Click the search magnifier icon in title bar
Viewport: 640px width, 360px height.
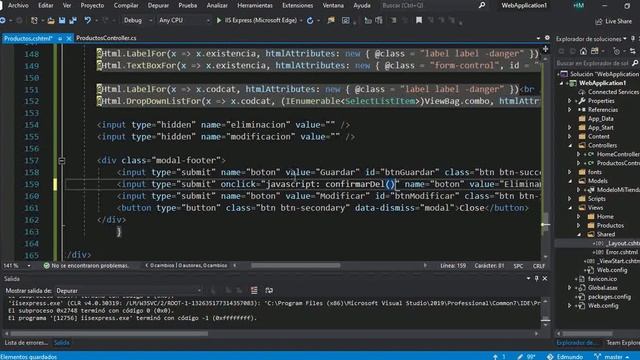click(482, 5)
